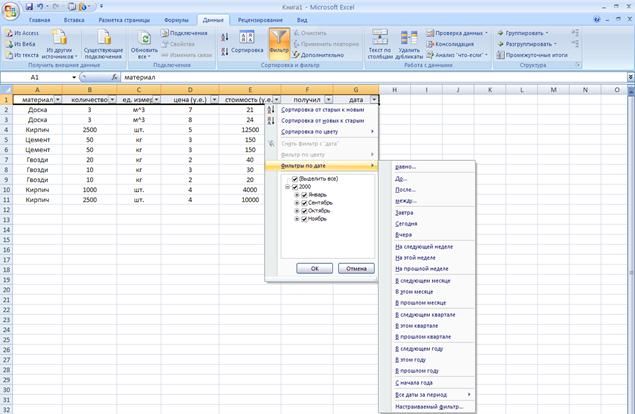
Task: Import data Из Веба
Action: point(21,44)
